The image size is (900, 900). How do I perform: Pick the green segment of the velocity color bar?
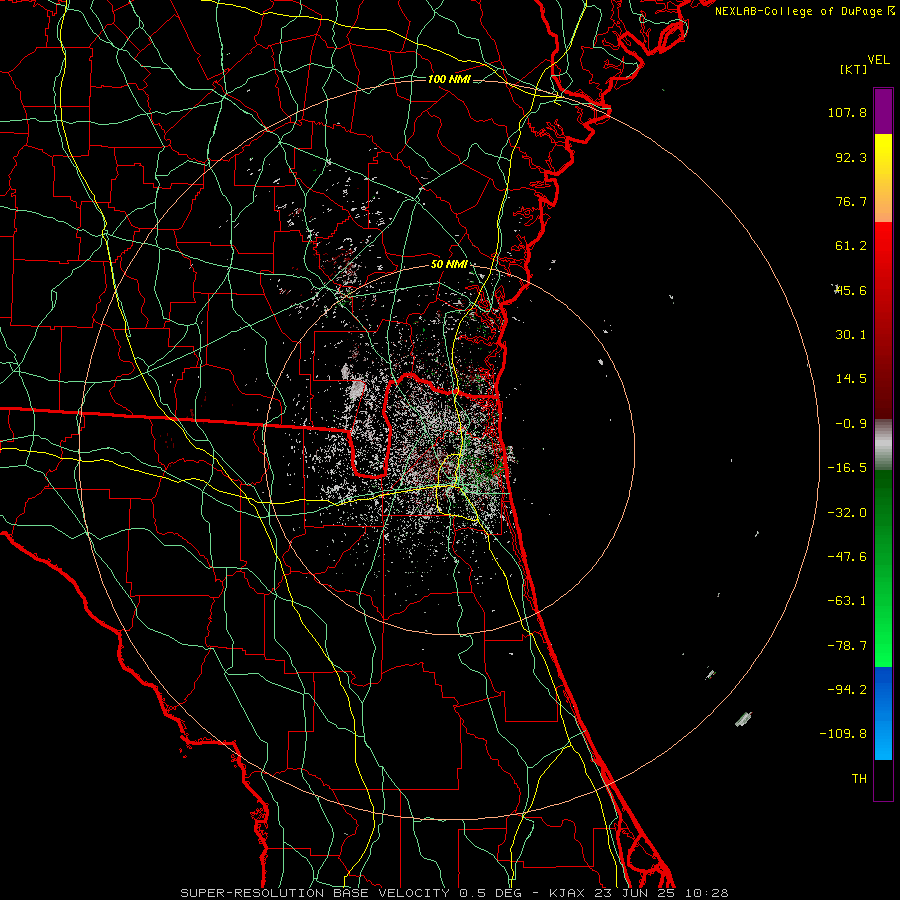(x=883, y=568)
